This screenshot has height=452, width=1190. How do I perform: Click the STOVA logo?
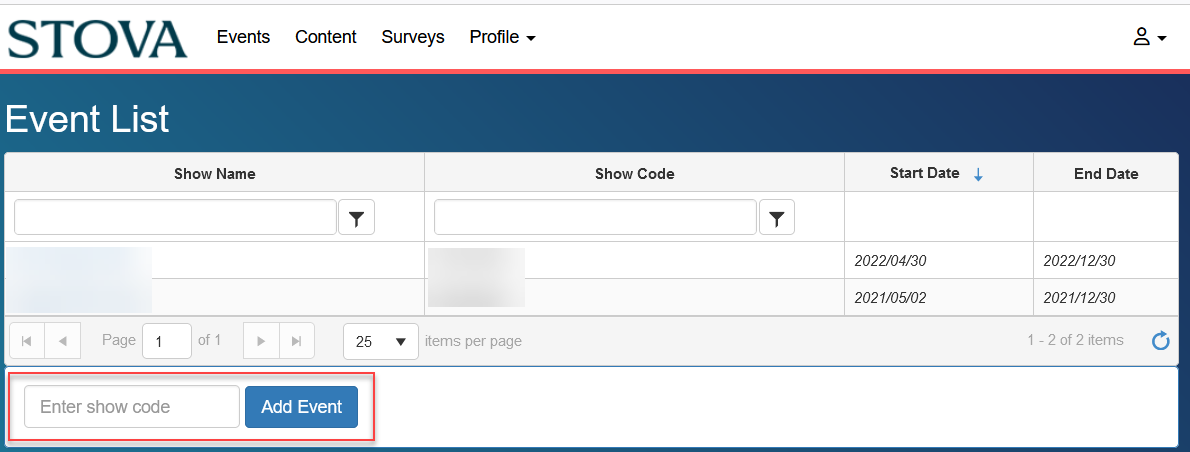[x=97, y=39]
